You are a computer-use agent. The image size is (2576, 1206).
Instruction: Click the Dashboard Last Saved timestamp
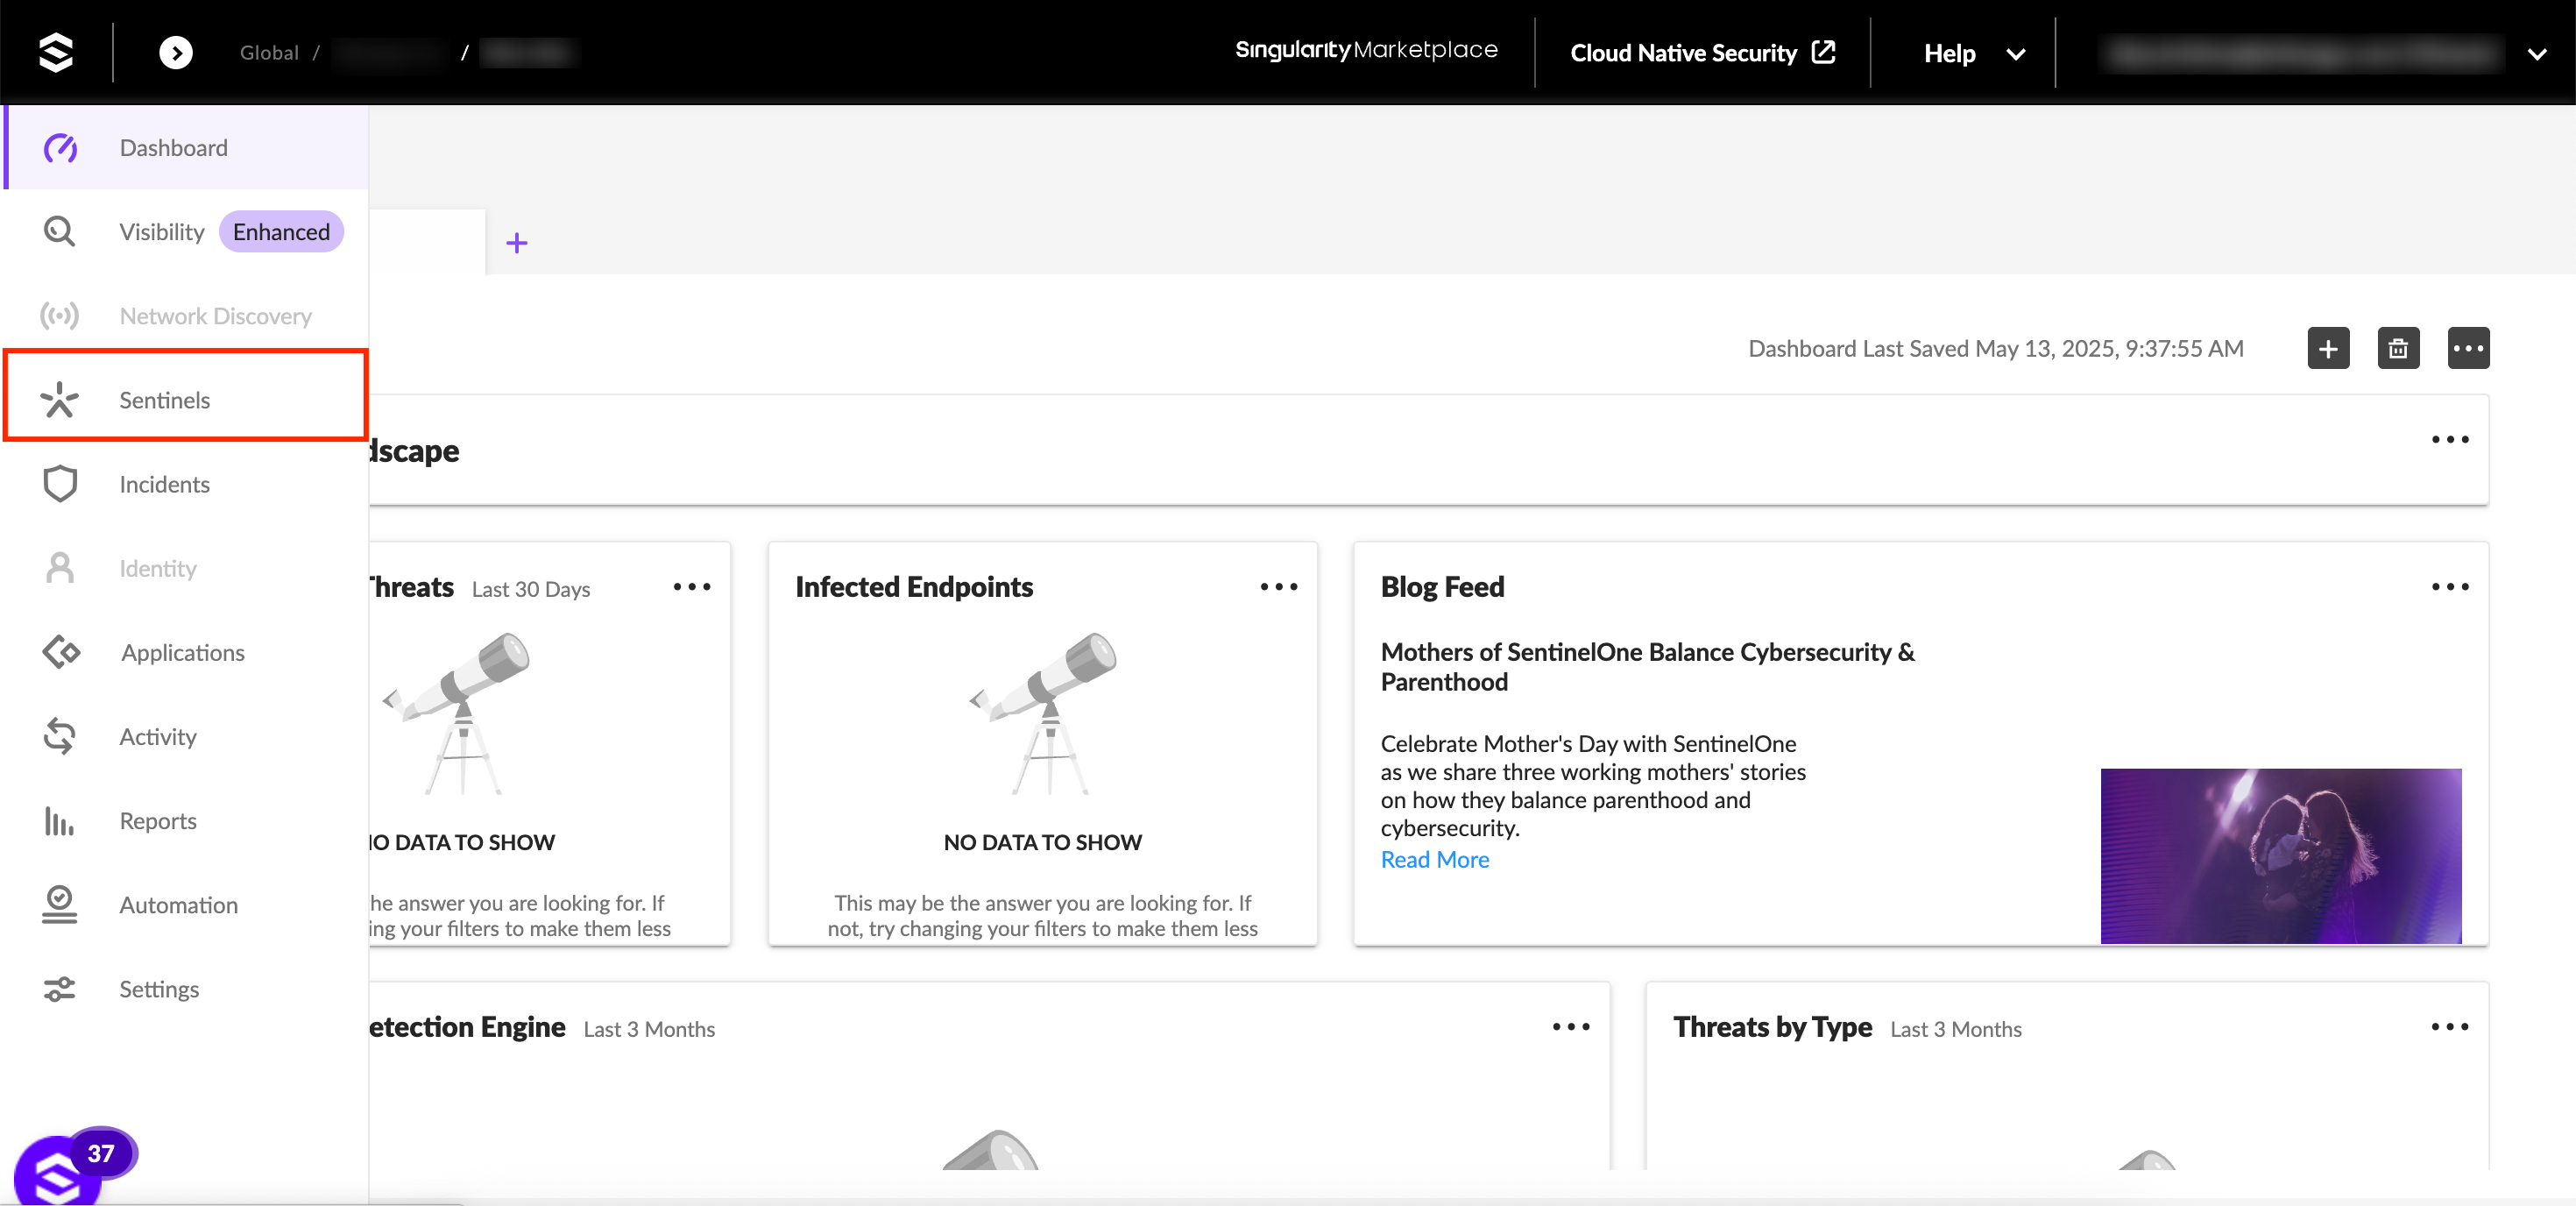pyautogui.click(x=1995, y=348)
